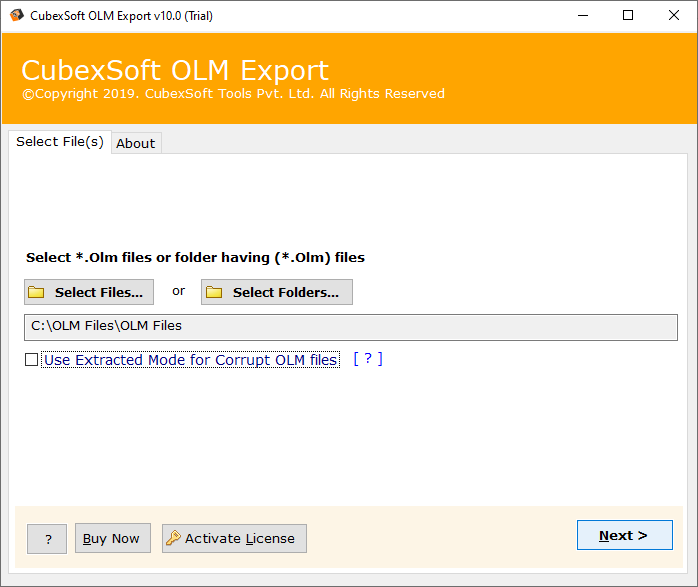Click the folder icon on Select Folders button
The image size is (698, 587).
coord(214,292)
